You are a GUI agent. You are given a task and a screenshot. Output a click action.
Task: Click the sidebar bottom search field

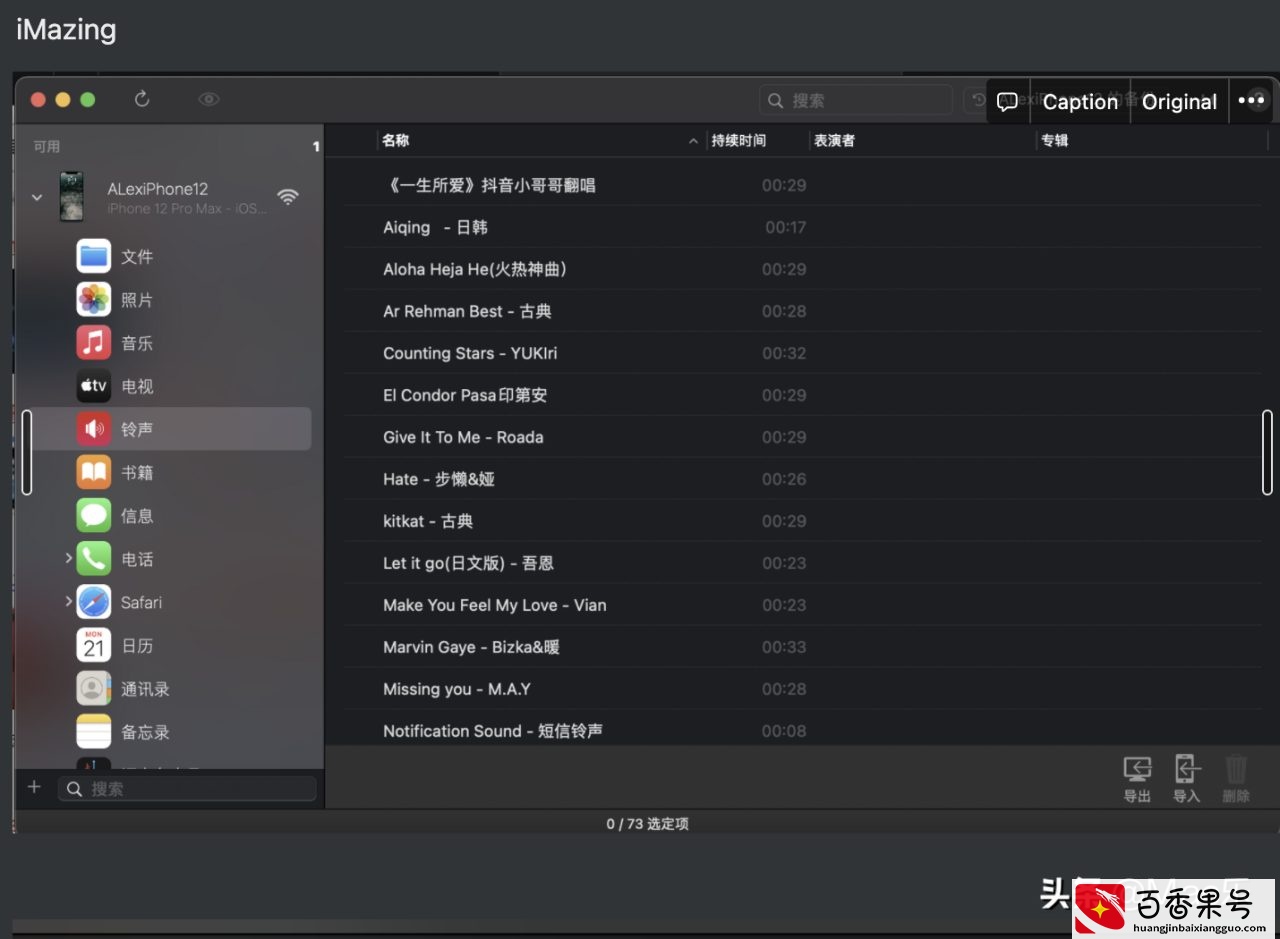(187, 788)
